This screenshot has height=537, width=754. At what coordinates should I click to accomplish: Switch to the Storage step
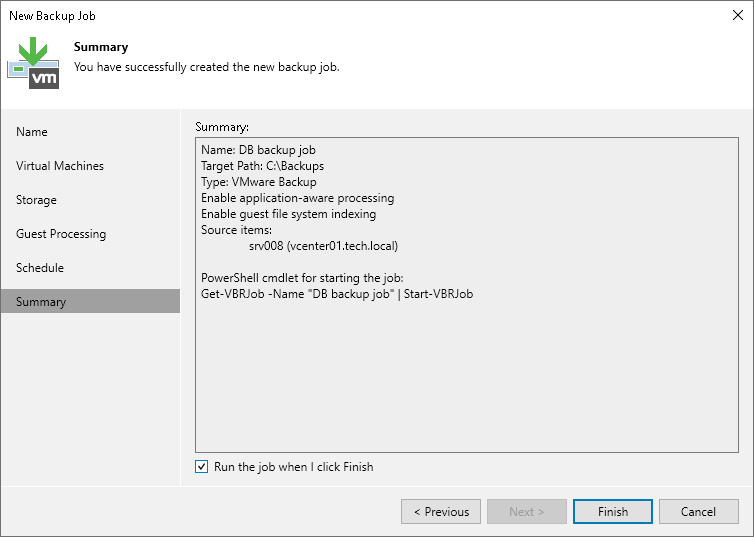point(36,200)
